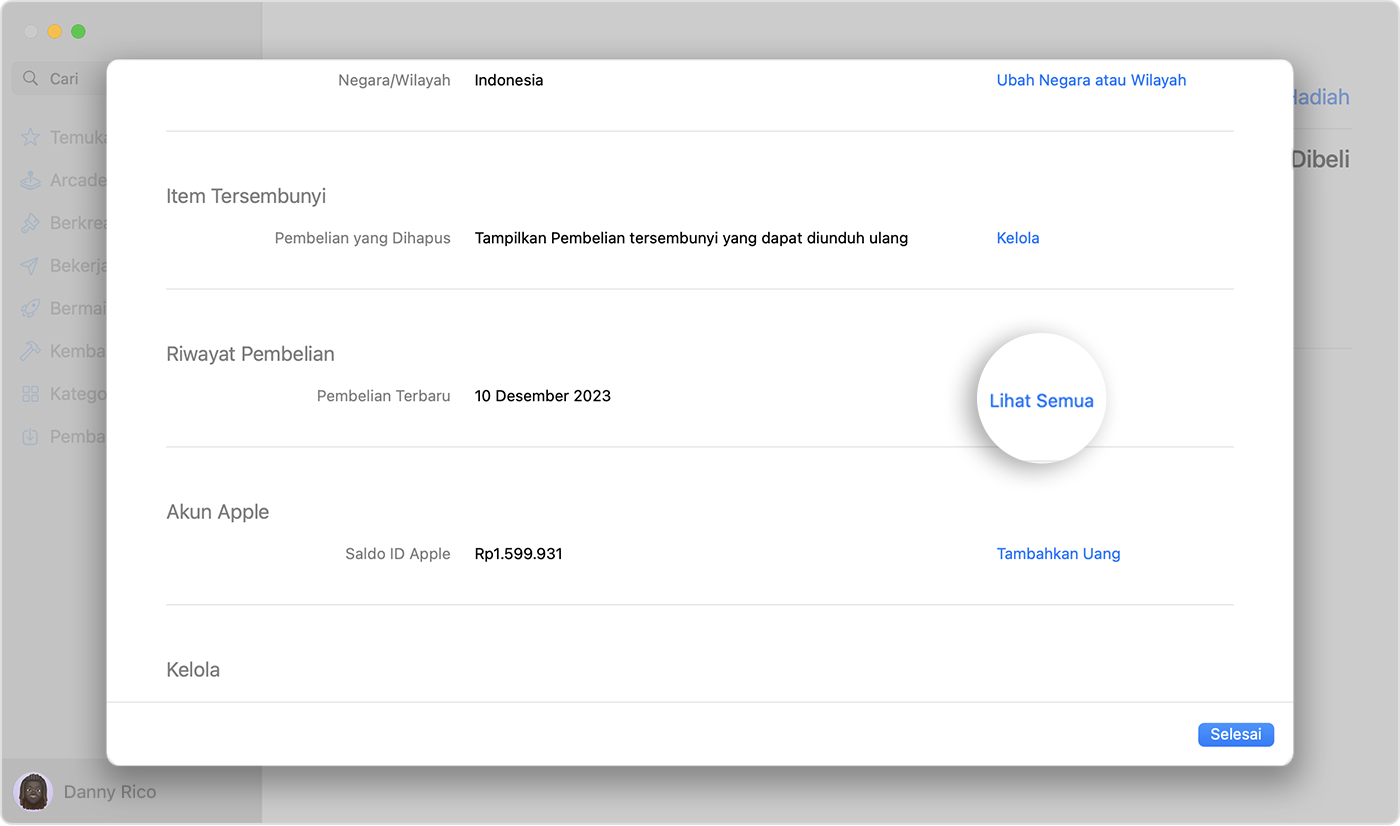The width and height of the screenshot is (1400, 826).
Task: Click Tambahkan Uang link
Action: pyautogui.click(x=1058, y=554)
